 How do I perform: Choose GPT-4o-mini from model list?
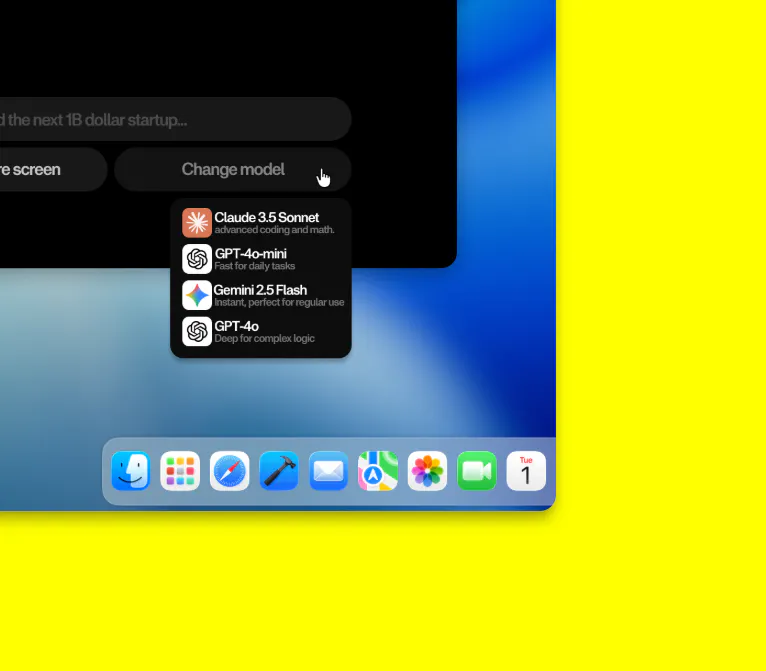coord(261,259)
